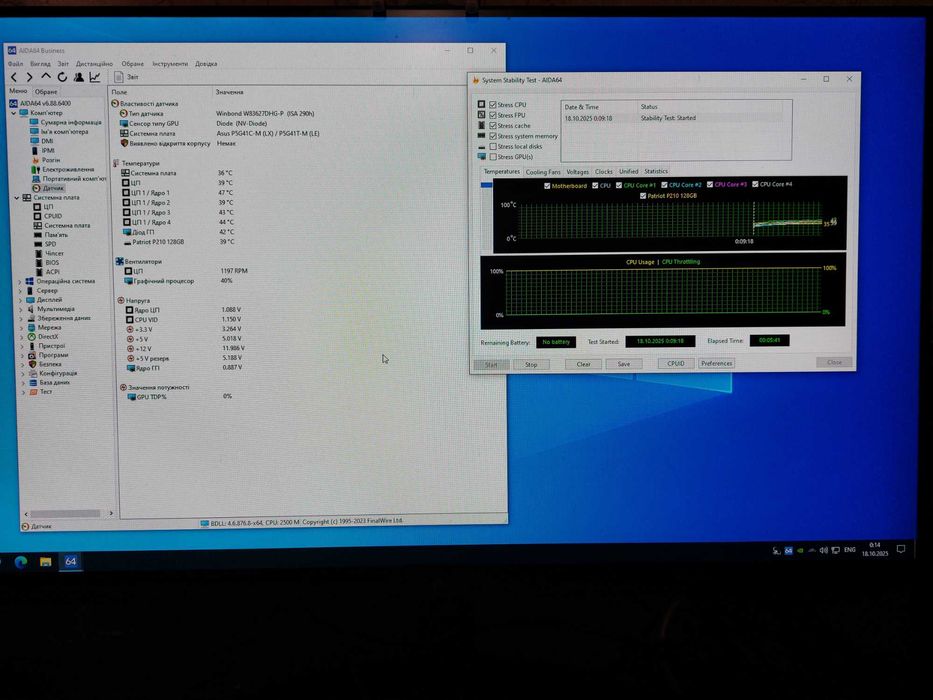
Task: Switch to the Обране tab in sidebar
Action: 46,92
